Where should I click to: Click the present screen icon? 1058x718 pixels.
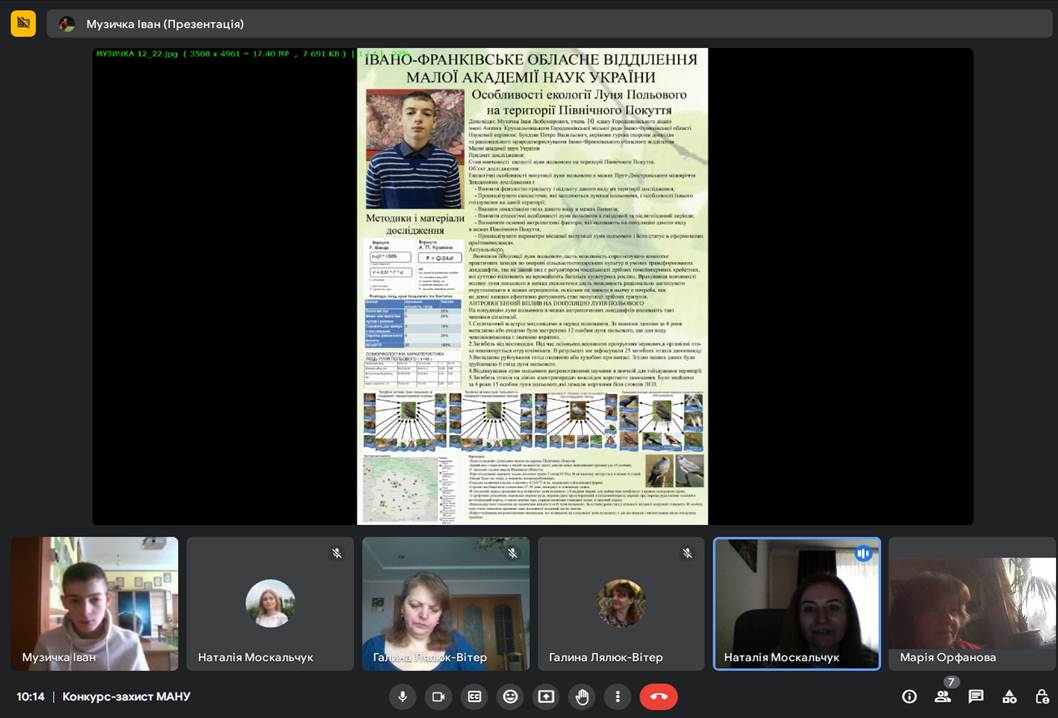click(x=546, y=697)
